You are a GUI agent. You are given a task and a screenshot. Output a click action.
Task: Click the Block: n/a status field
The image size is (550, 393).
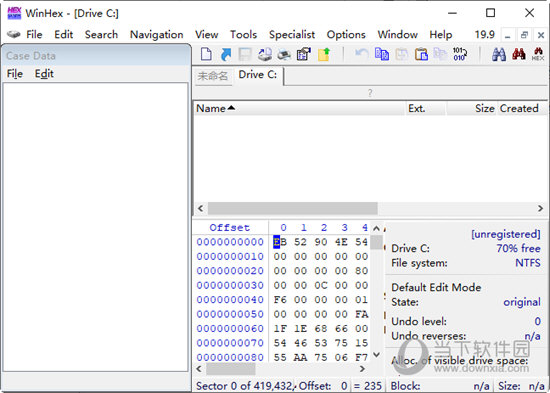pyautogui.click(x=440, y=386)
